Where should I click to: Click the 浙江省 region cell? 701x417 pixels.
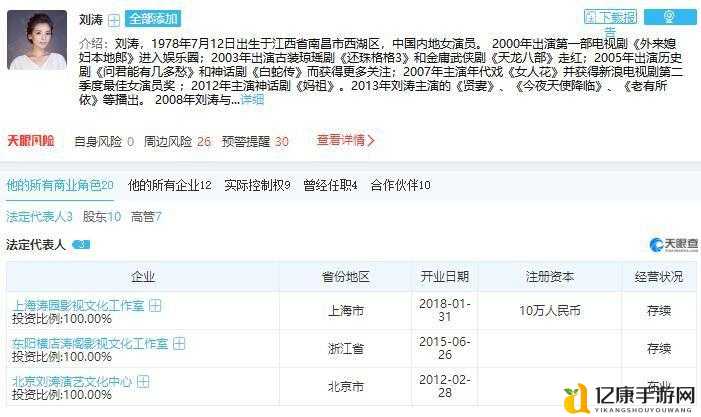coord(346,349)
